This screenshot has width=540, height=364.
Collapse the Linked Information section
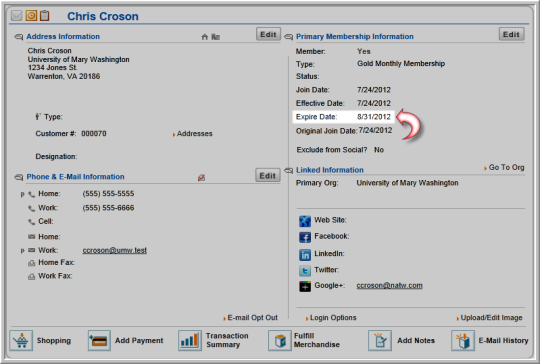click(289, 170)
